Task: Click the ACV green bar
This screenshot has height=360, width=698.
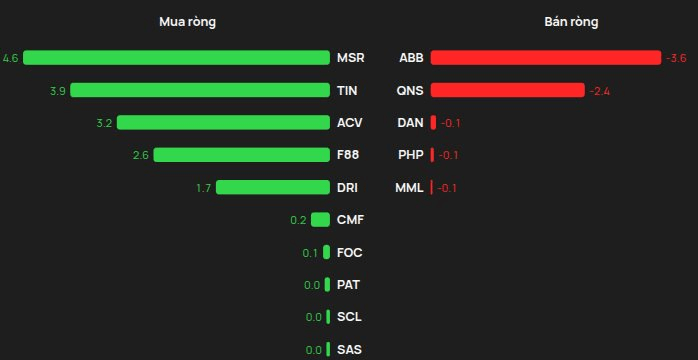Action: click(223, 123)
